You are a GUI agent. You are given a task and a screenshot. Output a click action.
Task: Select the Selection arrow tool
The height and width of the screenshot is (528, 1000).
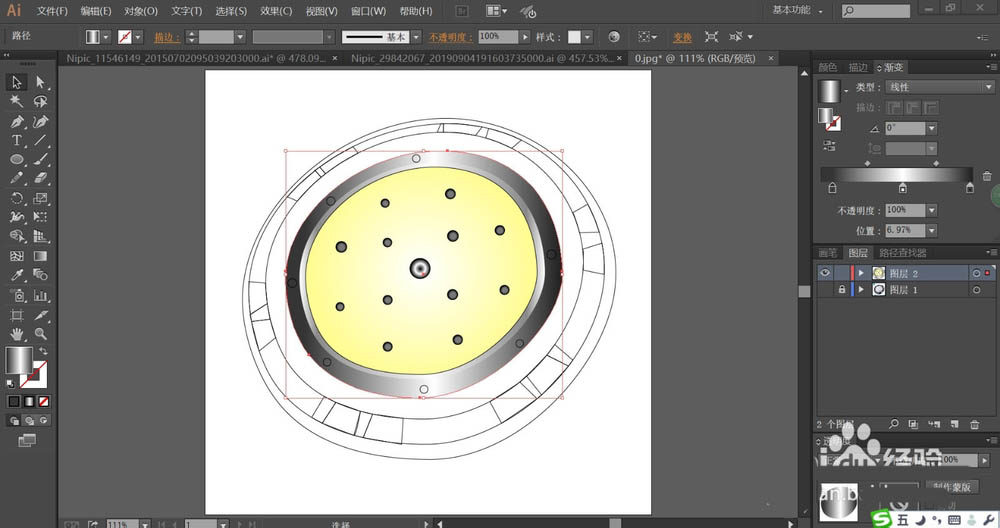pos(17,82)
